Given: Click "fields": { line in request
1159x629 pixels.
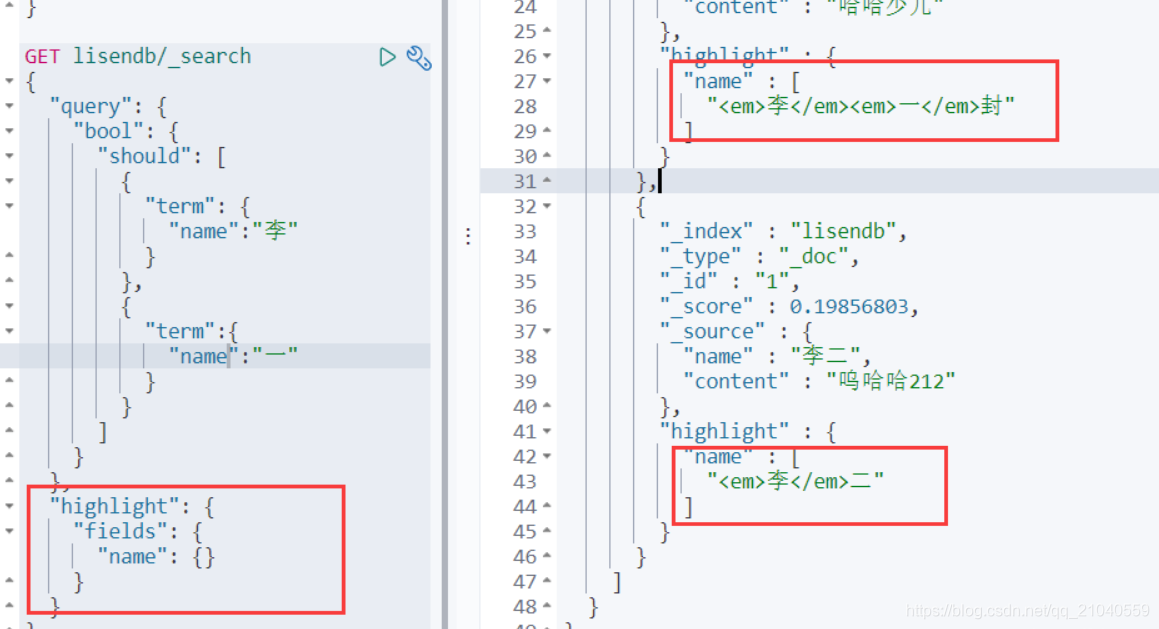Looking at the screenshot, I should pos(137,531).
